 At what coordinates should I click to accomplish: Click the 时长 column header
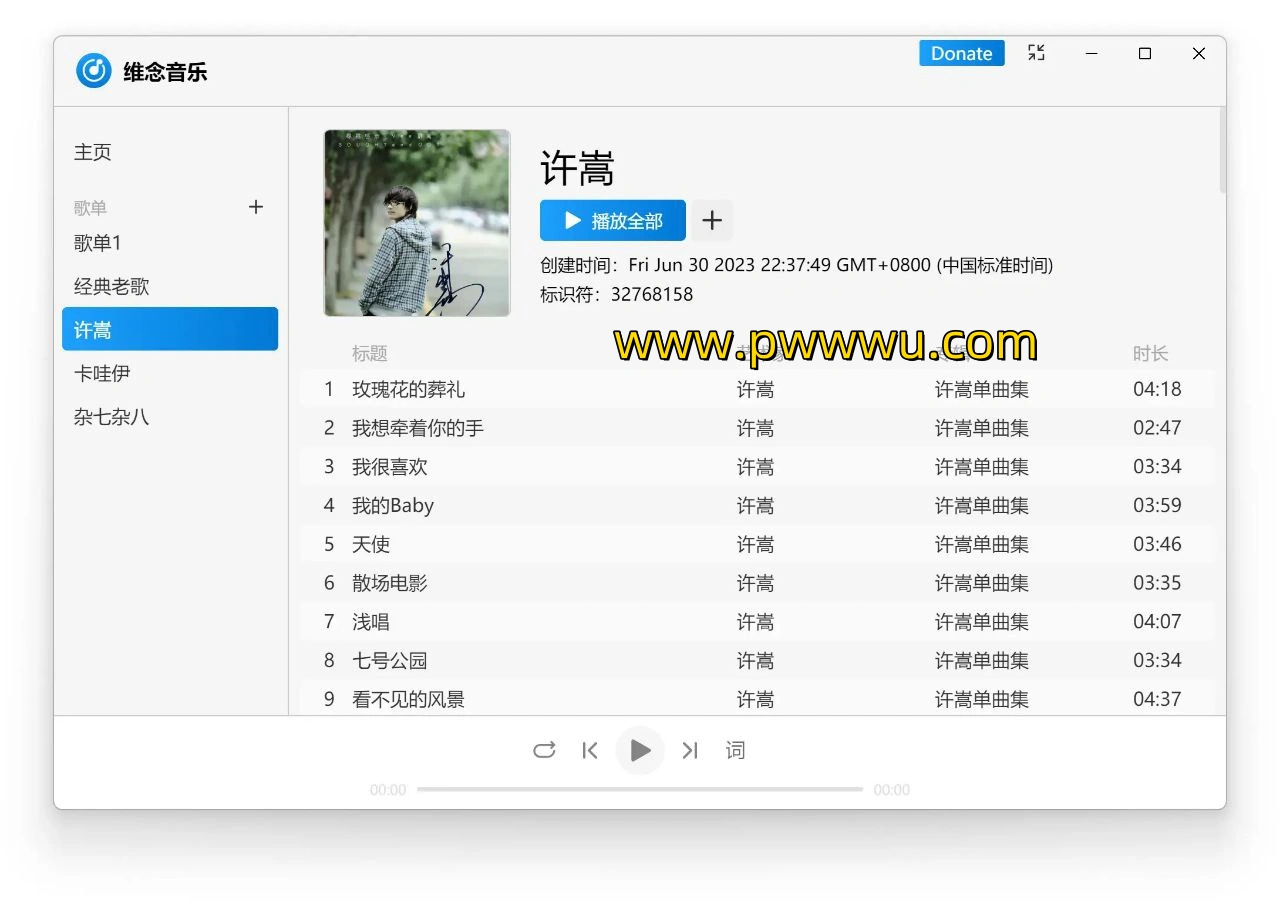1150,353
